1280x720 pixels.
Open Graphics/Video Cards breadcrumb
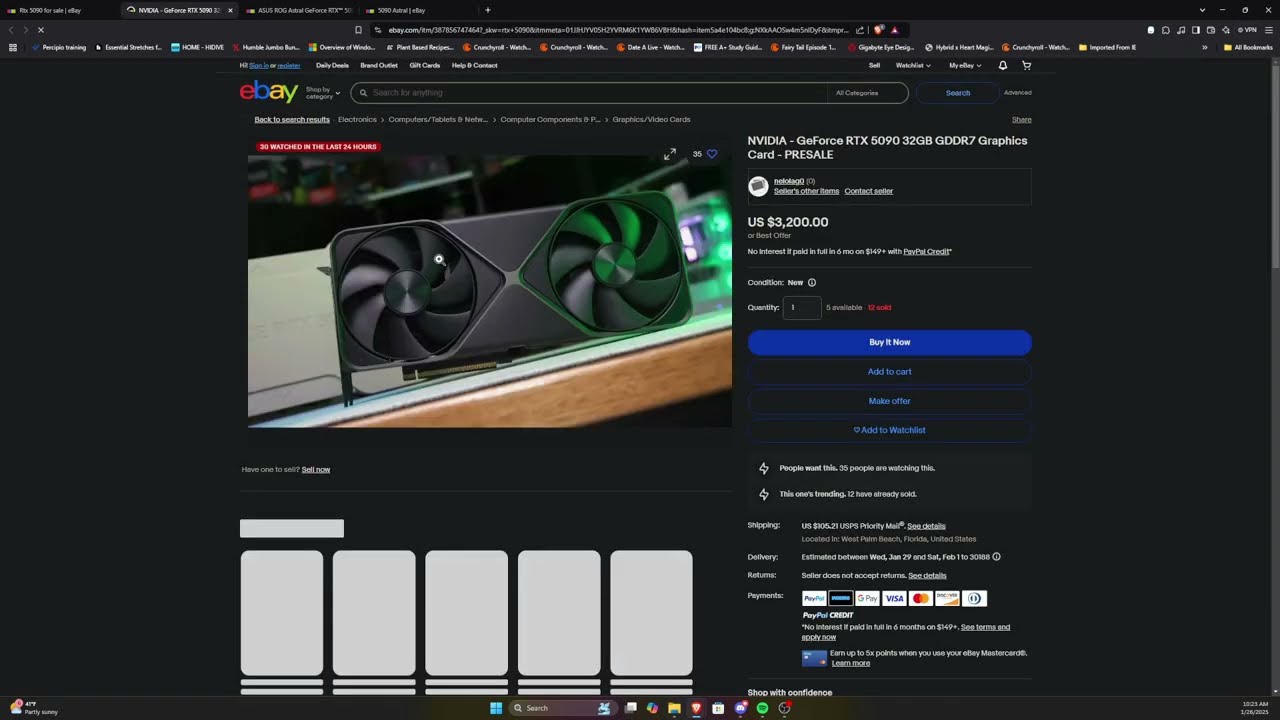651,119
